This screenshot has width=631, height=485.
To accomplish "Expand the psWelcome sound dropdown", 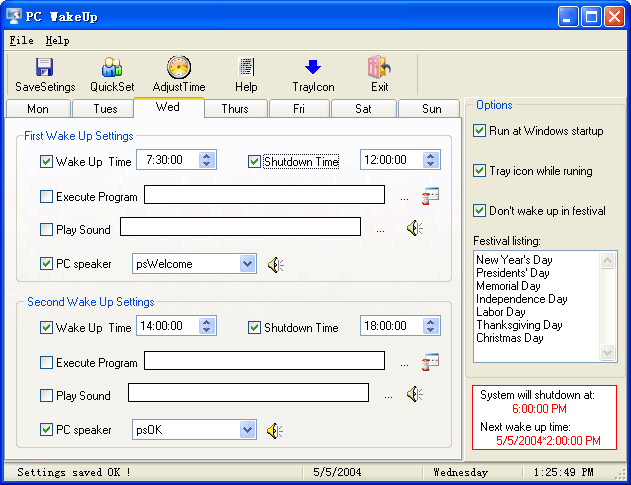I will [x=247, y=264].
